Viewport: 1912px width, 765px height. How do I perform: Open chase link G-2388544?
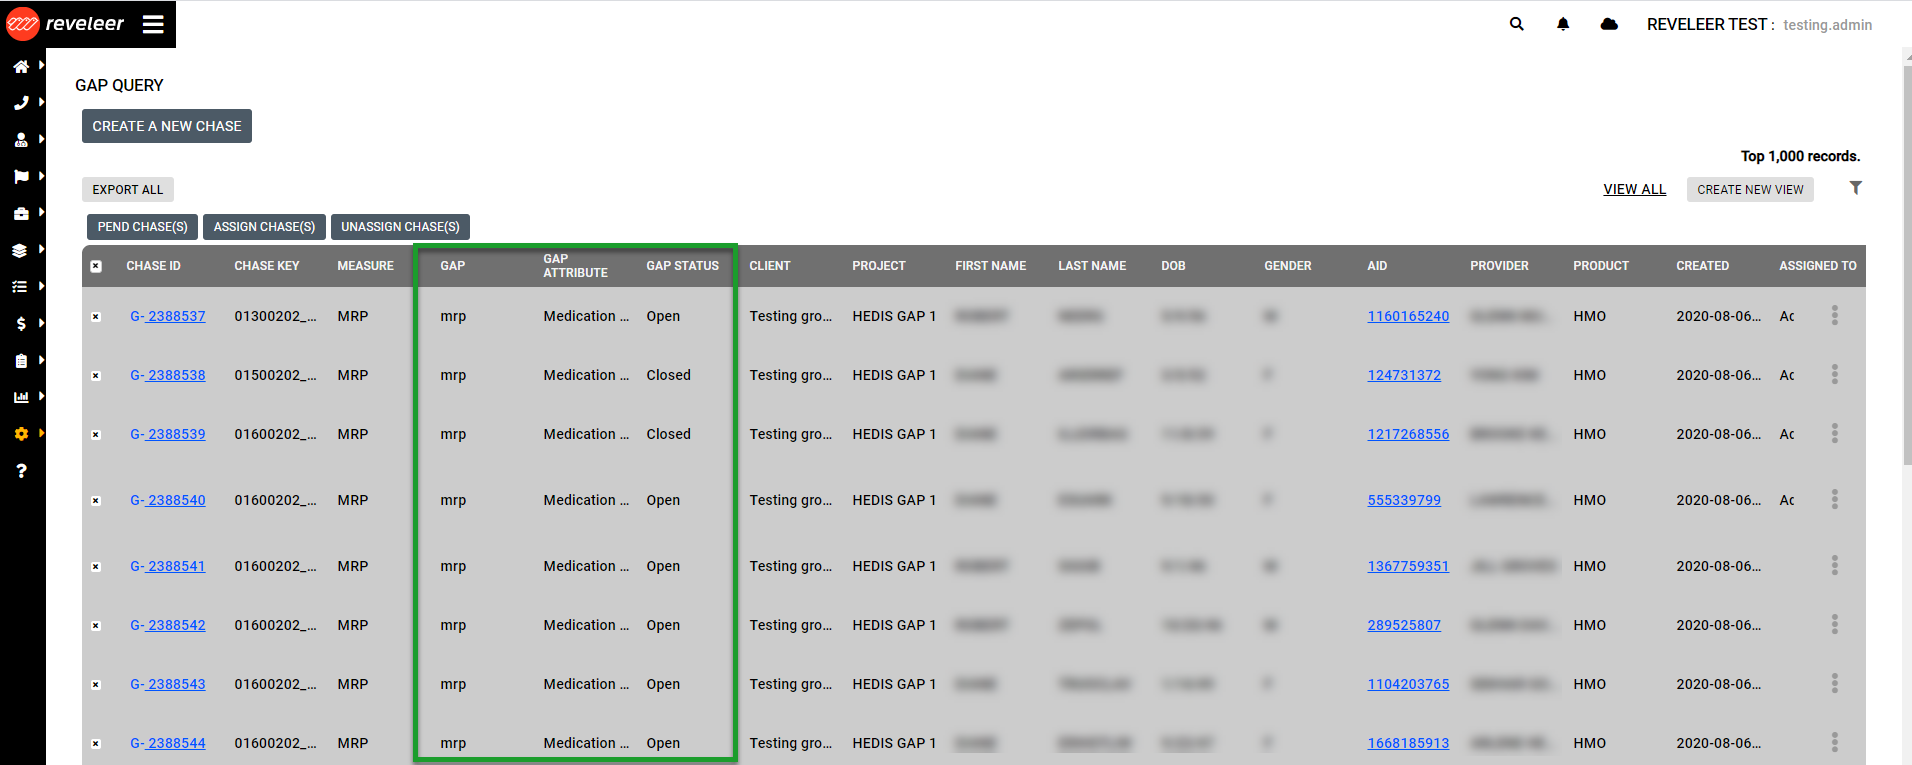pos(168,743)
